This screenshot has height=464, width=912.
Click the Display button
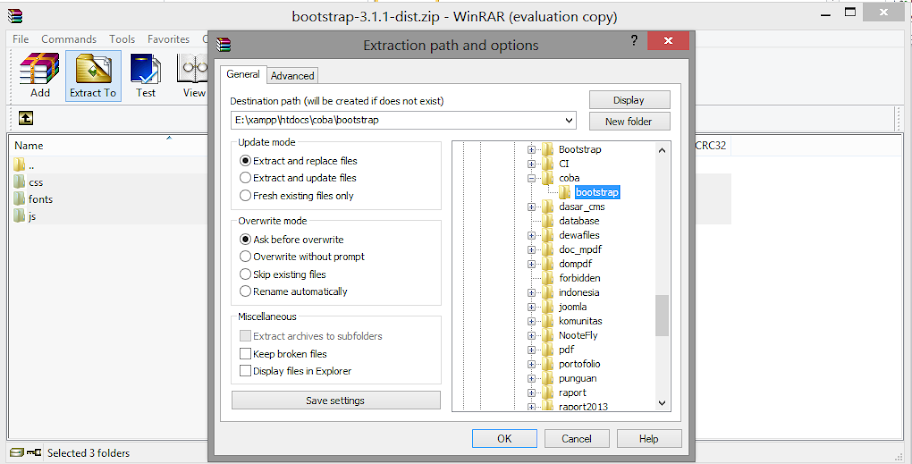pos(629,100)
